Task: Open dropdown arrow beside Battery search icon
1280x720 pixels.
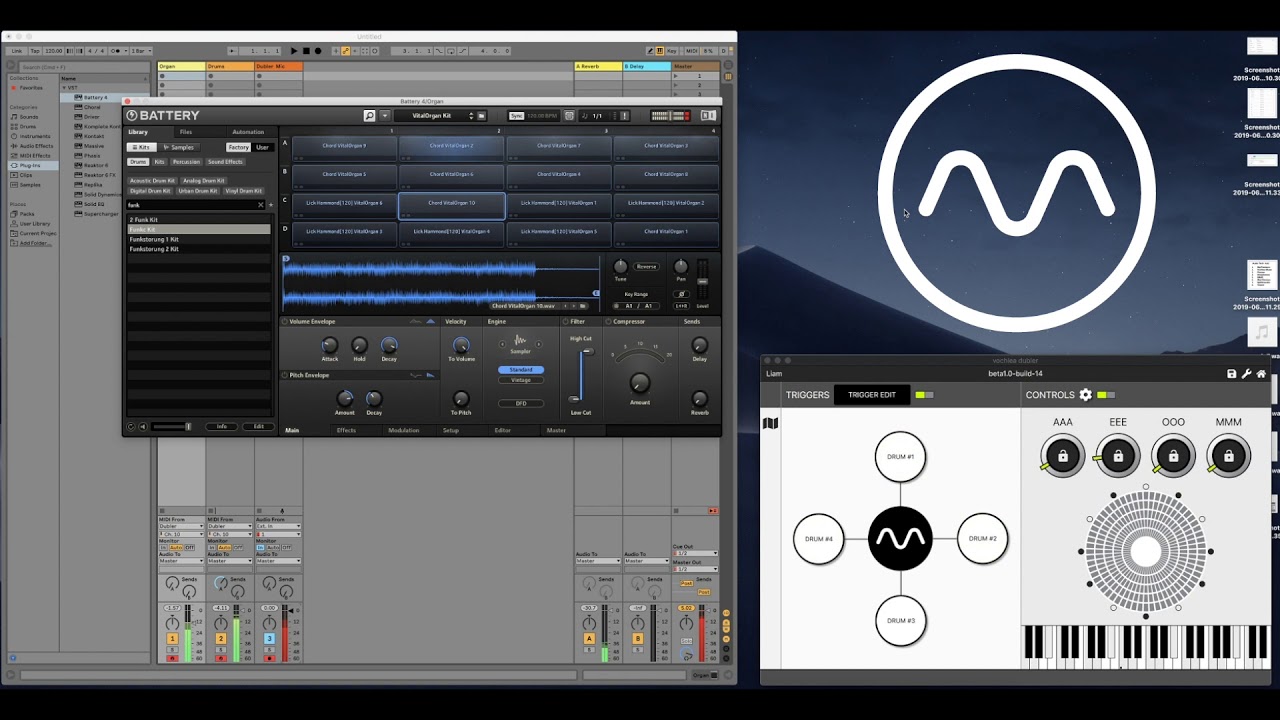Action: pyautogui.click(x=385, y=116)
